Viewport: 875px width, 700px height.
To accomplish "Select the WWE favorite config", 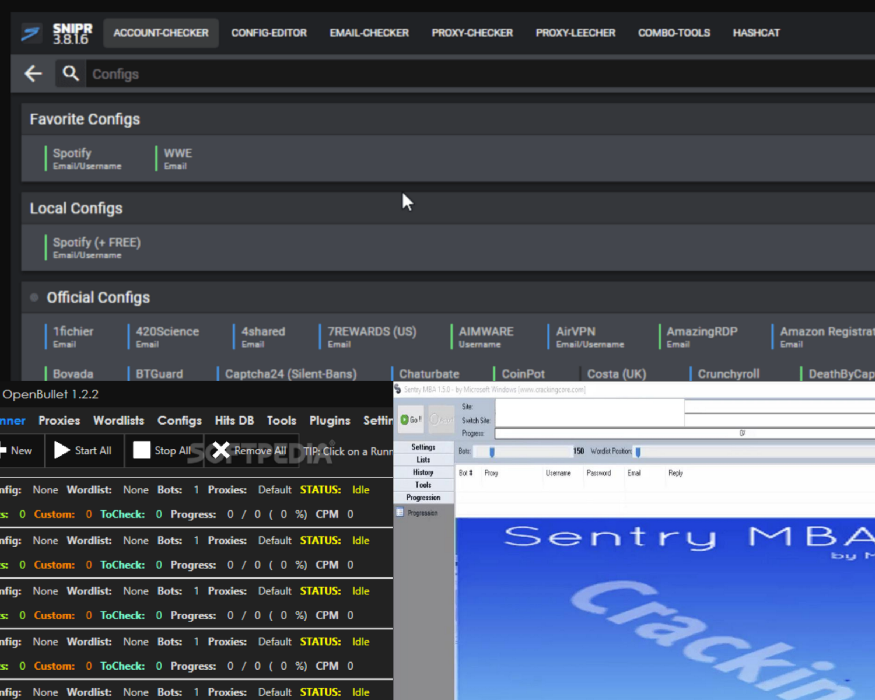I will click(x=177, y=158).
